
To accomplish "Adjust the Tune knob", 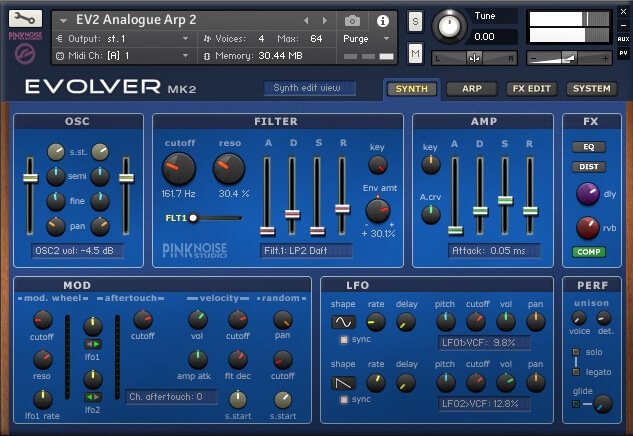I will (449, 26).
